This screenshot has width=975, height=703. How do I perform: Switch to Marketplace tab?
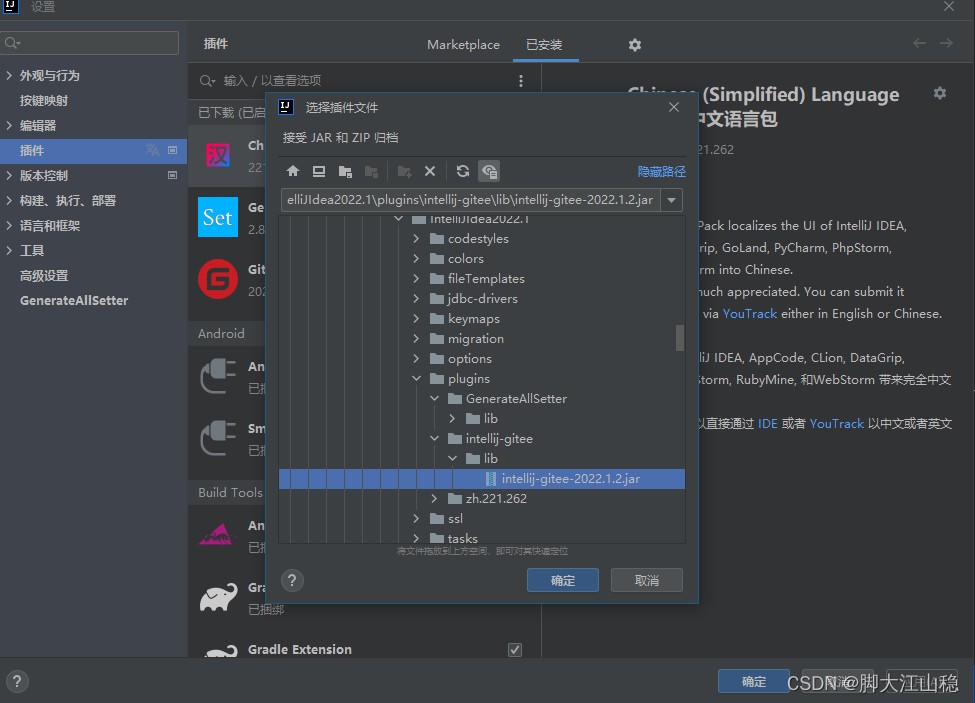[x=463, y=45]
